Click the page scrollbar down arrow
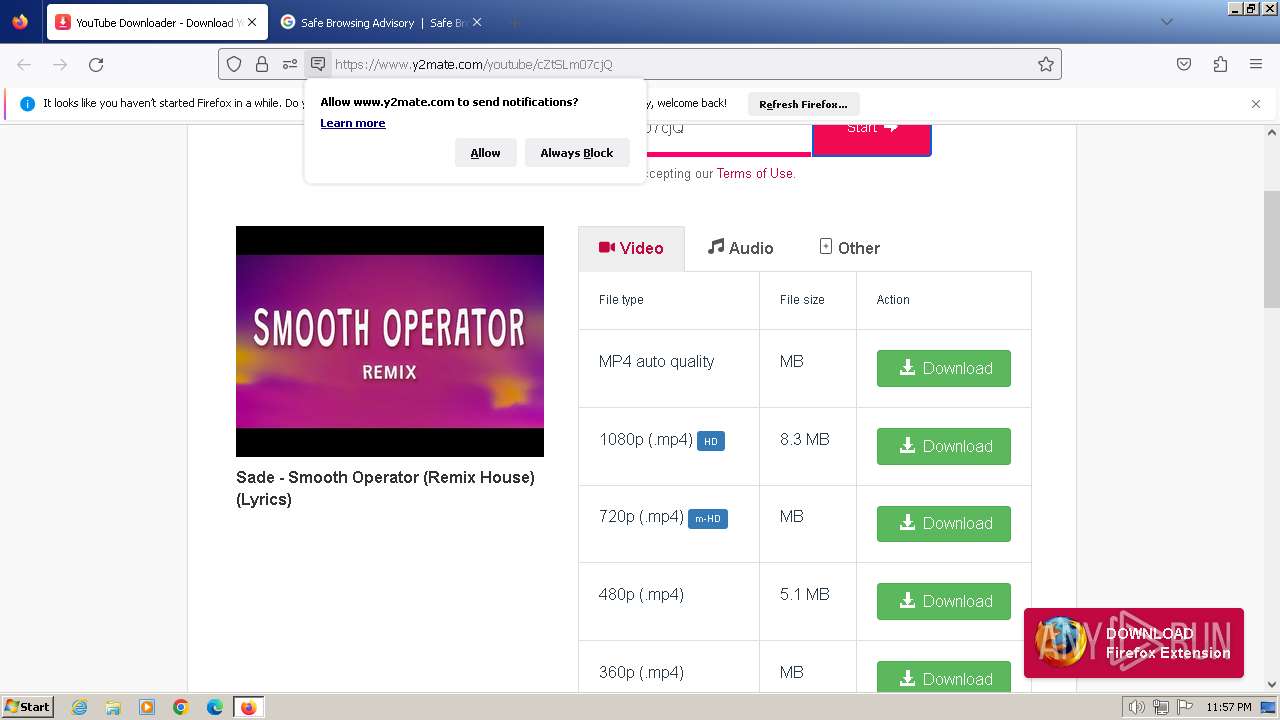 1272,684
